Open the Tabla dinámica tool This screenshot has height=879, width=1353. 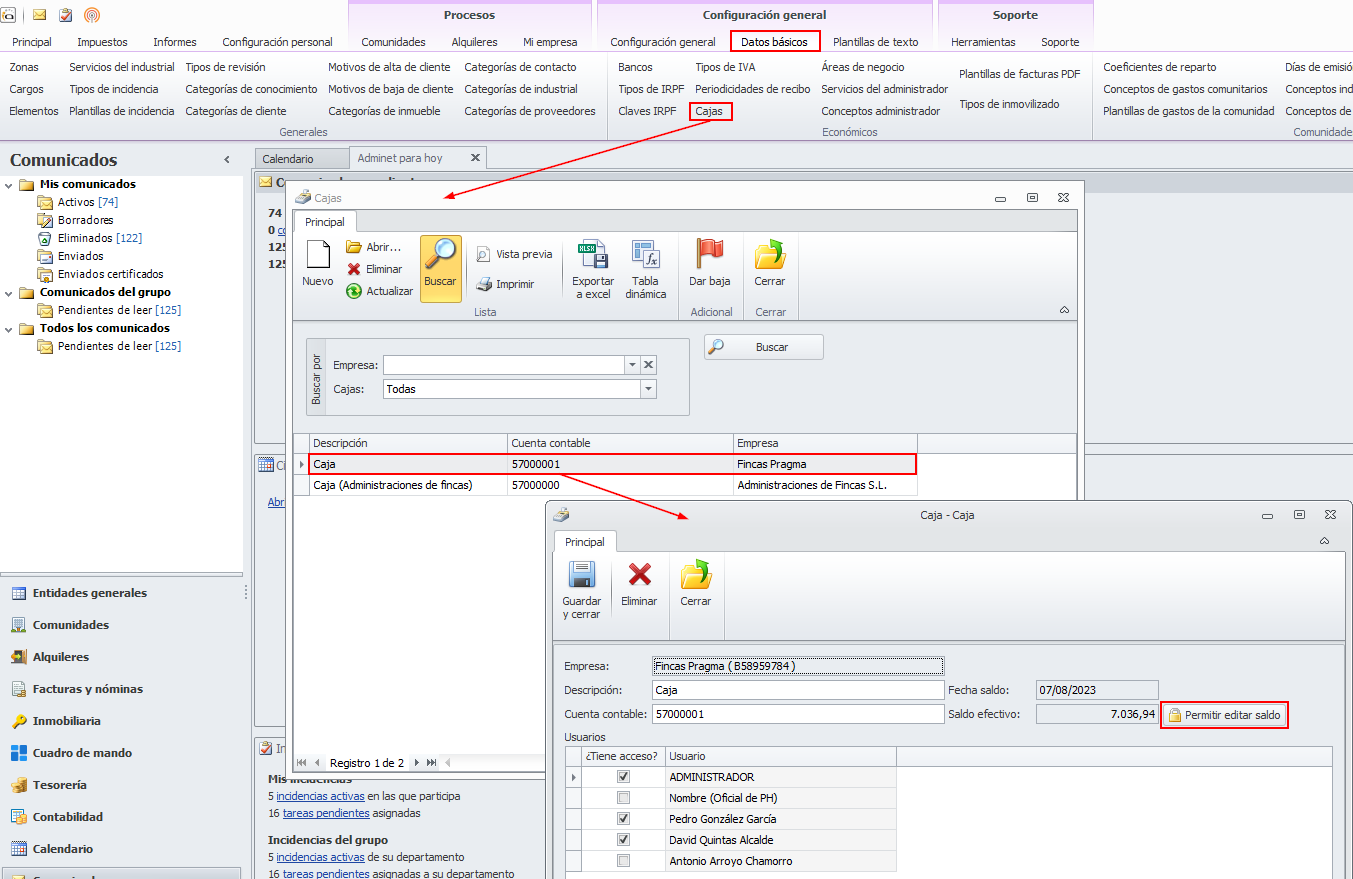646,270
